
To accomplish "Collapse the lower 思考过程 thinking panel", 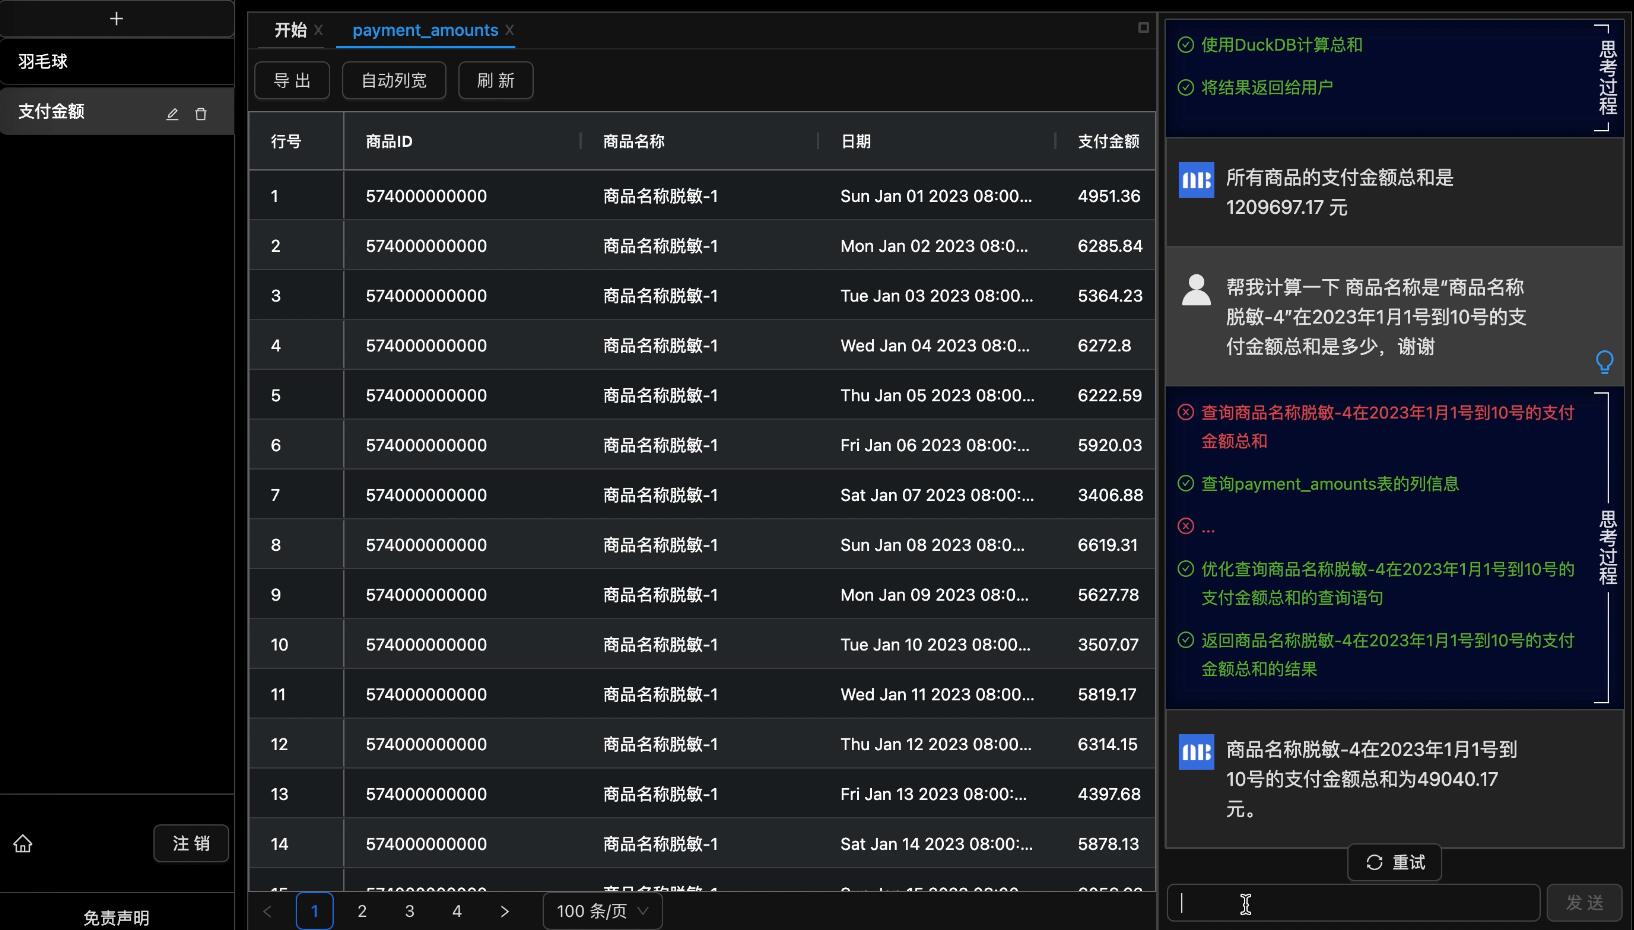I will coord(1607,547).
